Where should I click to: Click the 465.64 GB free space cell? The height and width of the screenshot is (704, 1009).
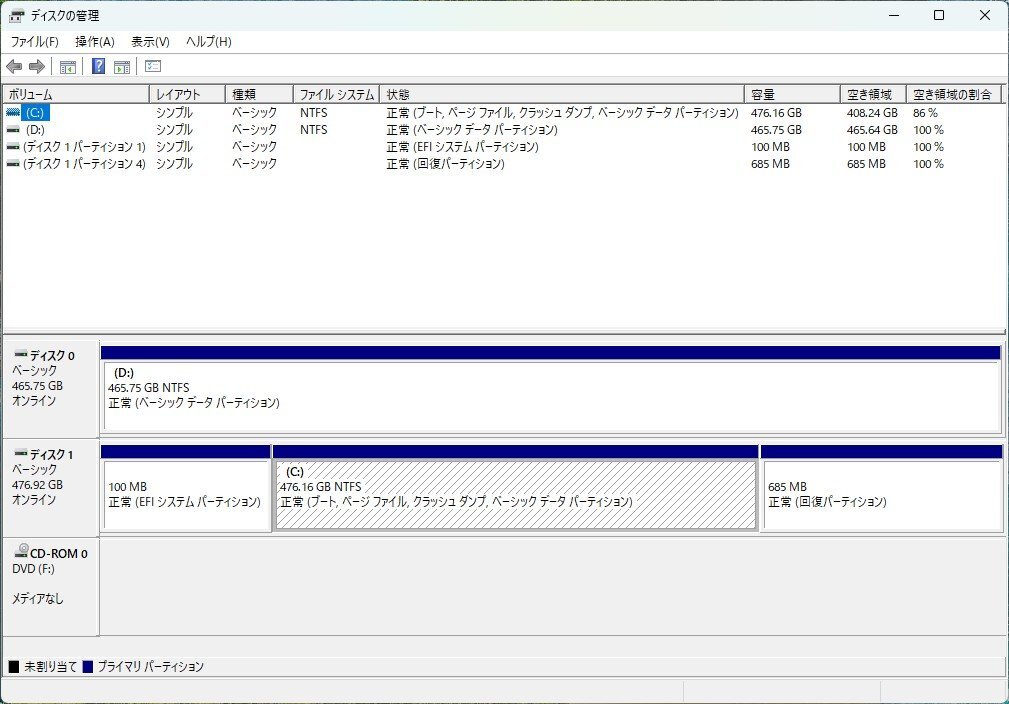pyautogui.click(x=872, y=129)
